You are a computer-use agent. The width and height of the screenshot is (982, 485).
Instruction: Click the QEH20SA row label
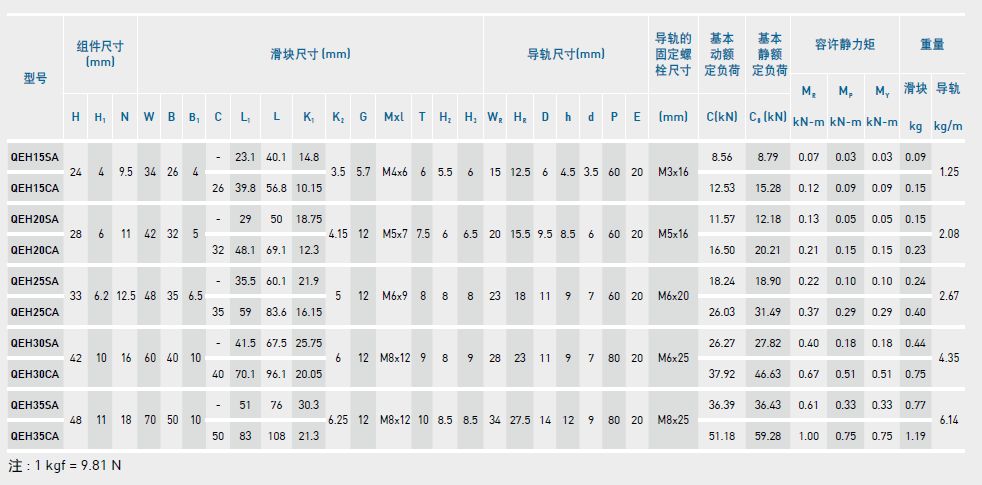[34, 218]
